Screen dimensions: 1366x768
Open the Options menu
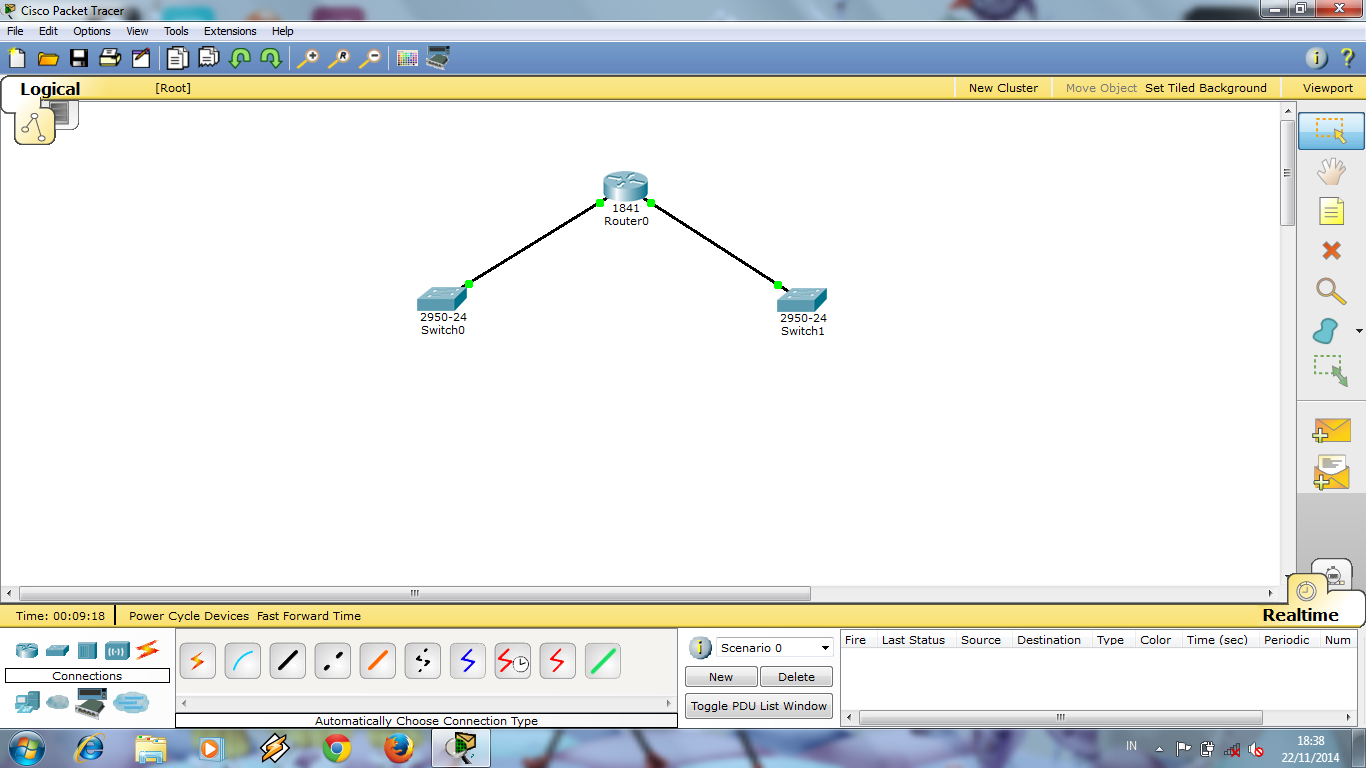point(91,31)
